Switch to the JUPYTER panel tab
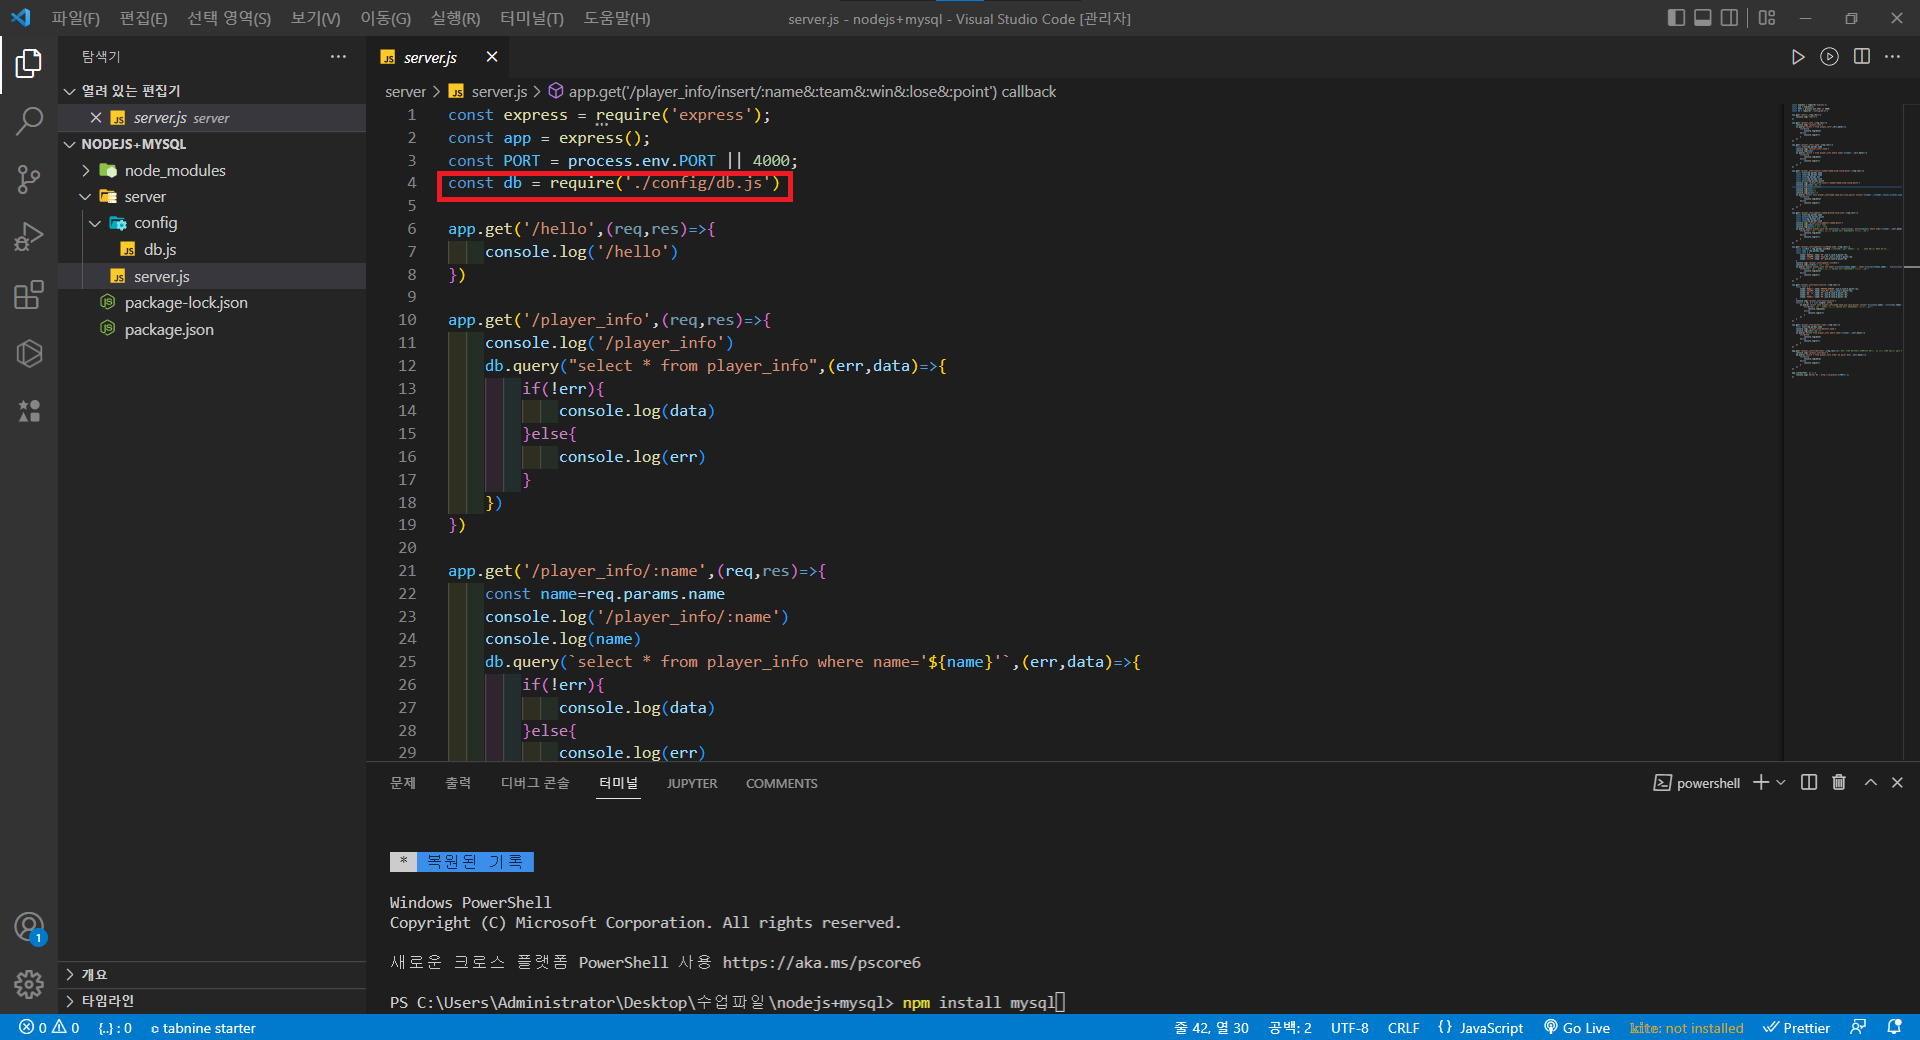This screenshot has width=1920, height=1040. click(x=692, y=783)
